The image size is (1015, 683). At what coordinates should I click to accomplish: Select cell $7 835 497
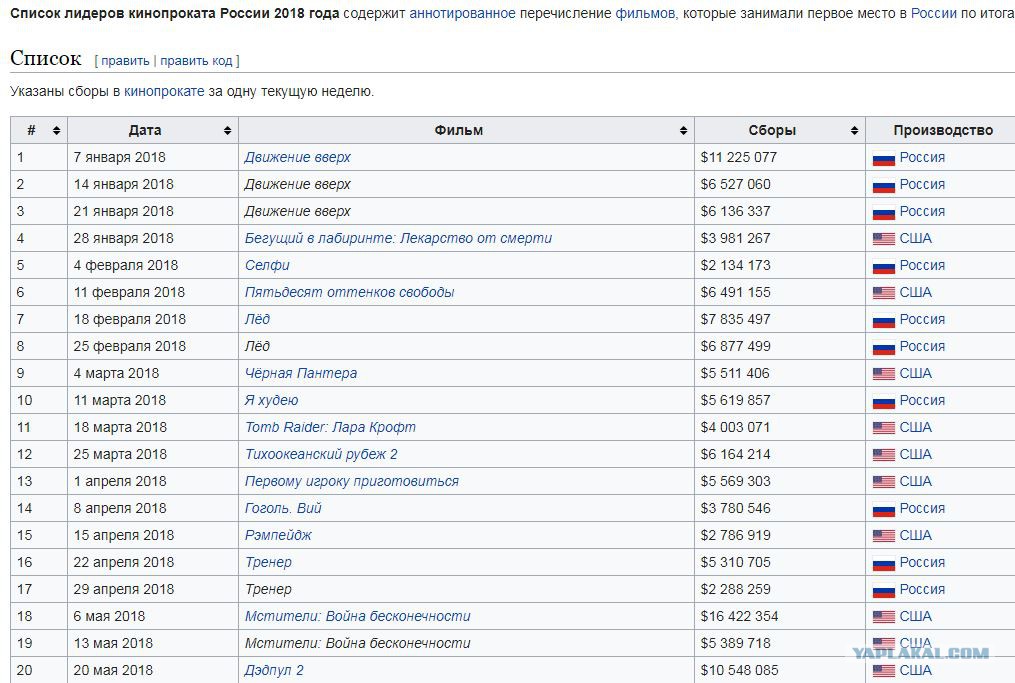779,319
